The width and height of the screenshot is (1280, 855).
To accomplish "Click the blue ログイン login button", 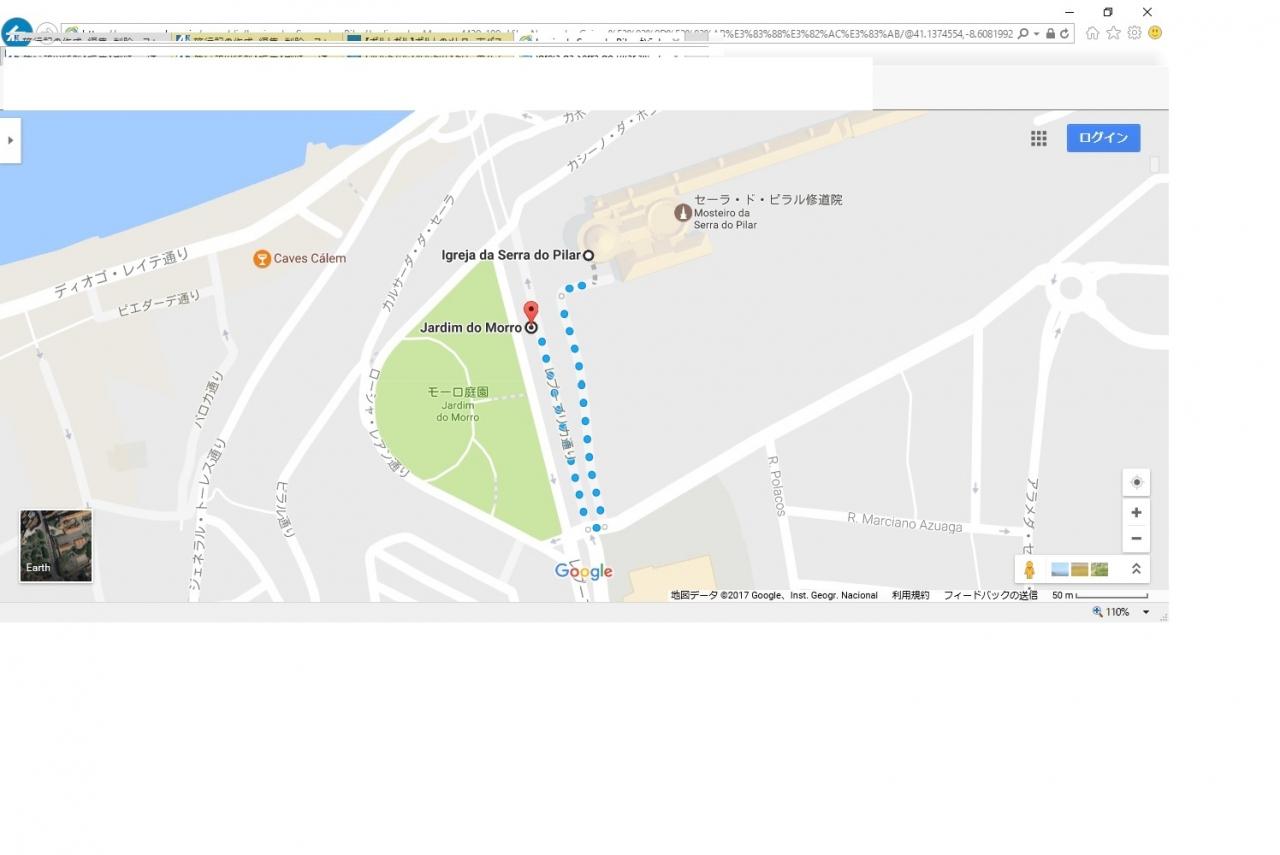I will 1103,138.
